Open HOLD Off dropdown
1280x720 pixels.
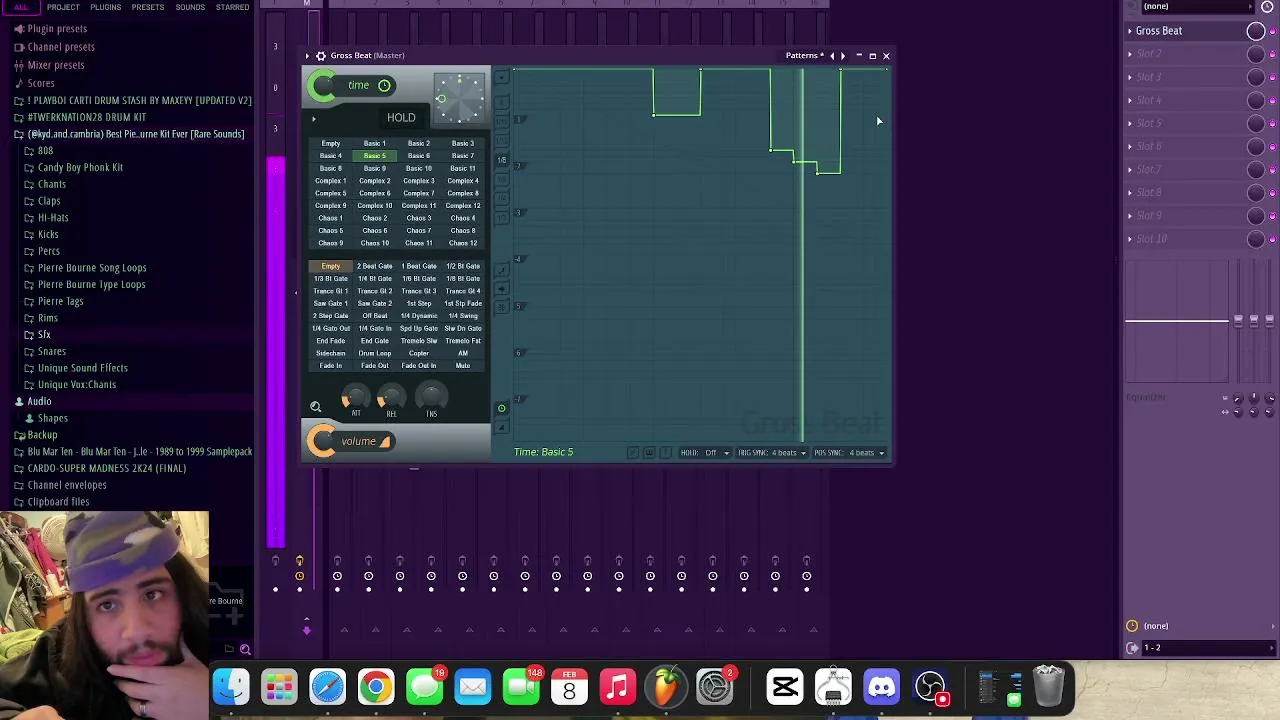click(x=704, y=453)
